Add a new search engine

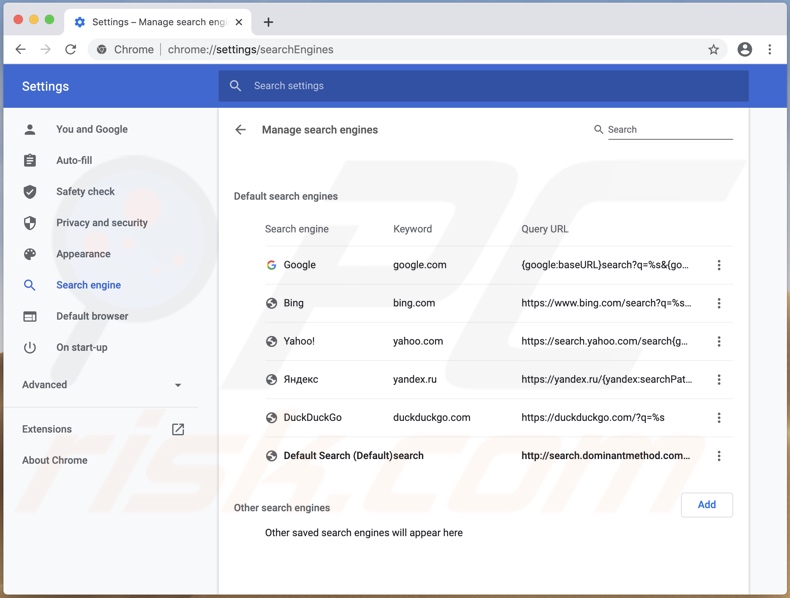706,505
